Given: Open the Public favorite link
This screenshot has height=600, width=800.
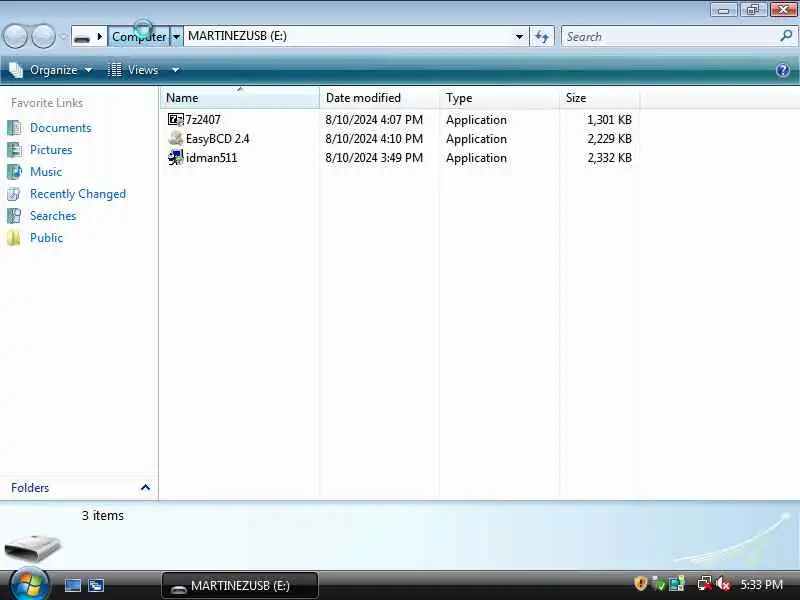Looking at the screenshot, I should click(46, 238).
